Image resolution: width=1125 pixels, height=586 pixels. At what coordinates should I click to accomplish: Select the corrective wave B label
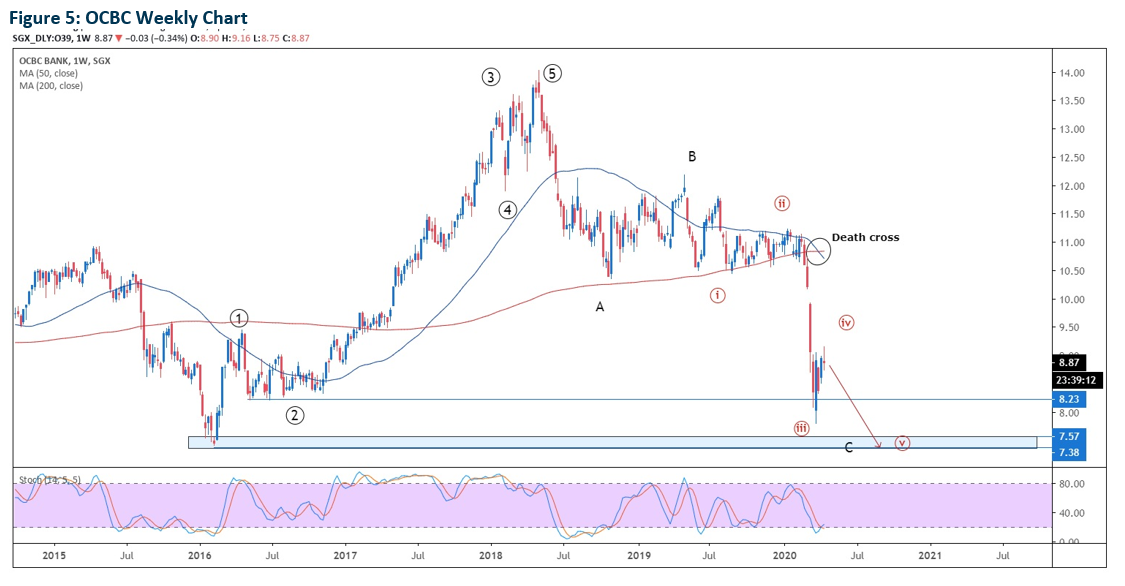(692, 156)
